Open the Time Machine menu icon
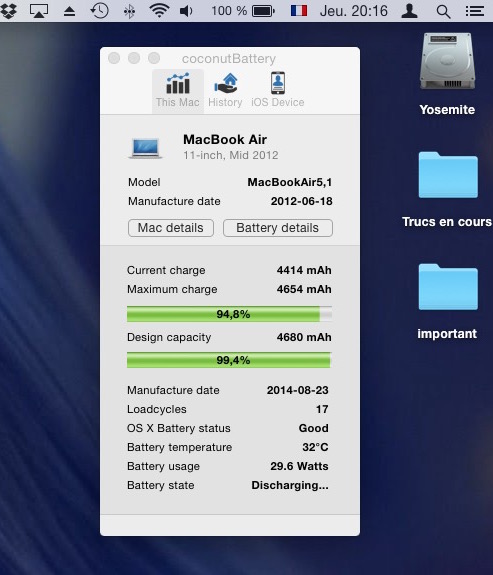Image resolution: width=493 pixels, height=575 pixels. (99, 11)
